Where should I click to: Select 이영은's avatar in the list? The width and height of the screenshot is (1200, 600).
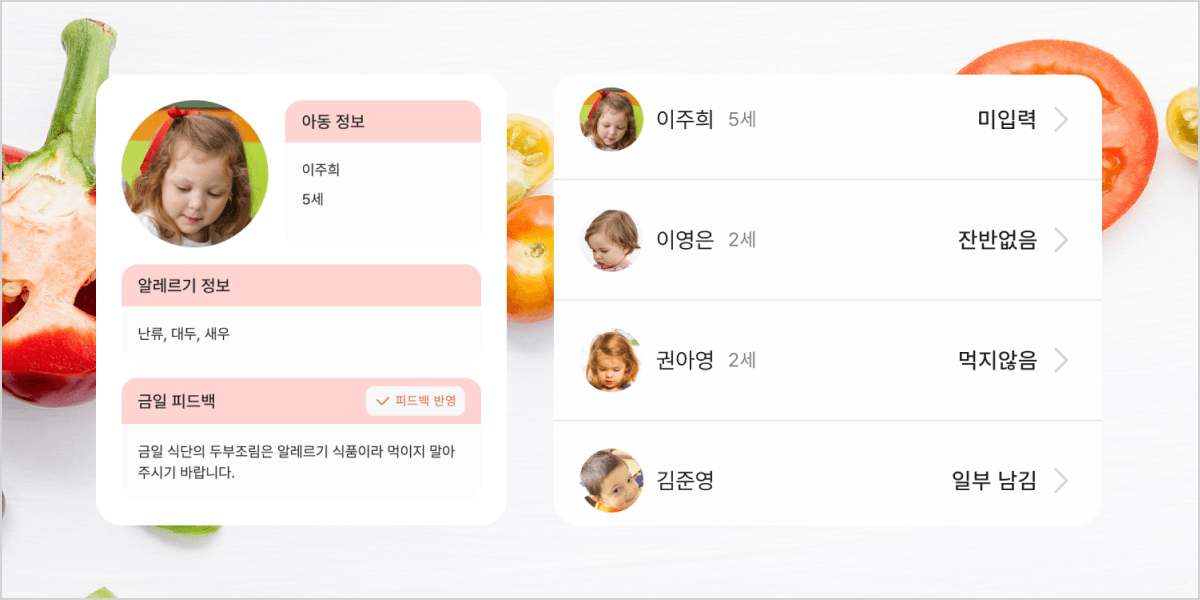(611, 240)
